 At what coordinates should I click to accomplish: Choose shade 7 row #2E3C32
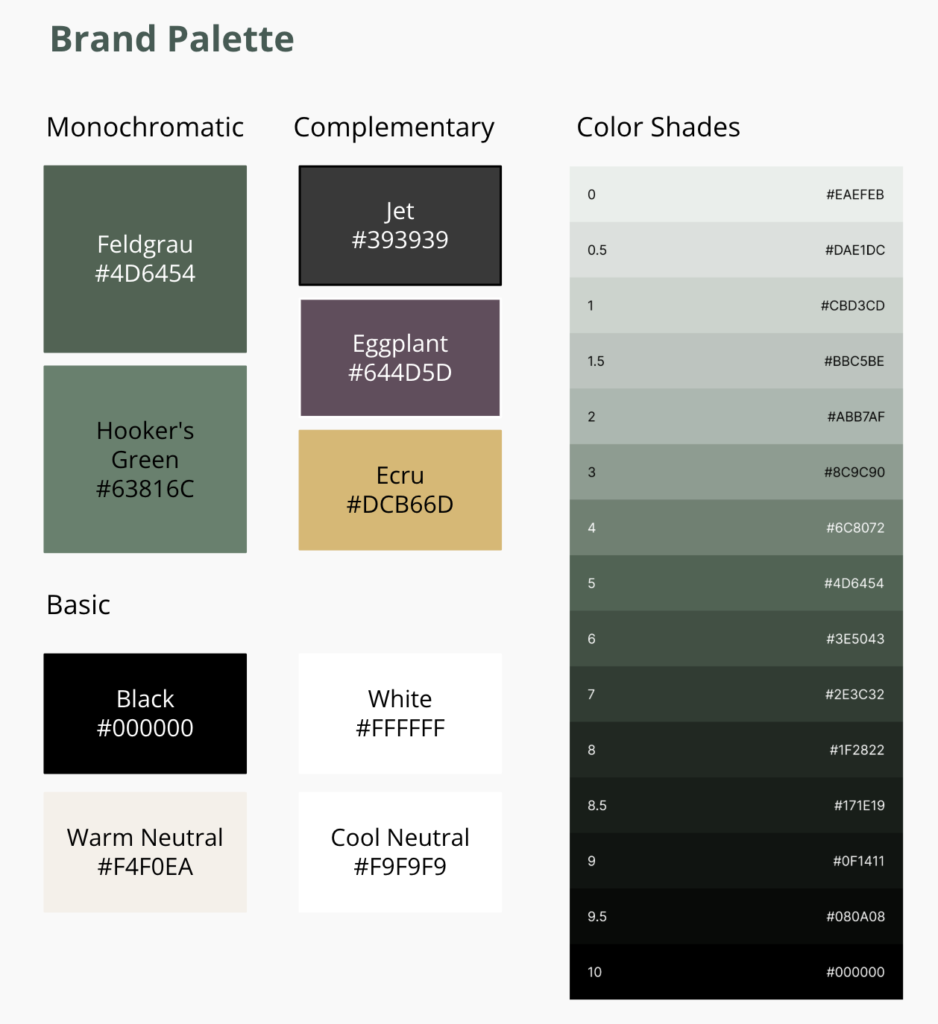736,694
